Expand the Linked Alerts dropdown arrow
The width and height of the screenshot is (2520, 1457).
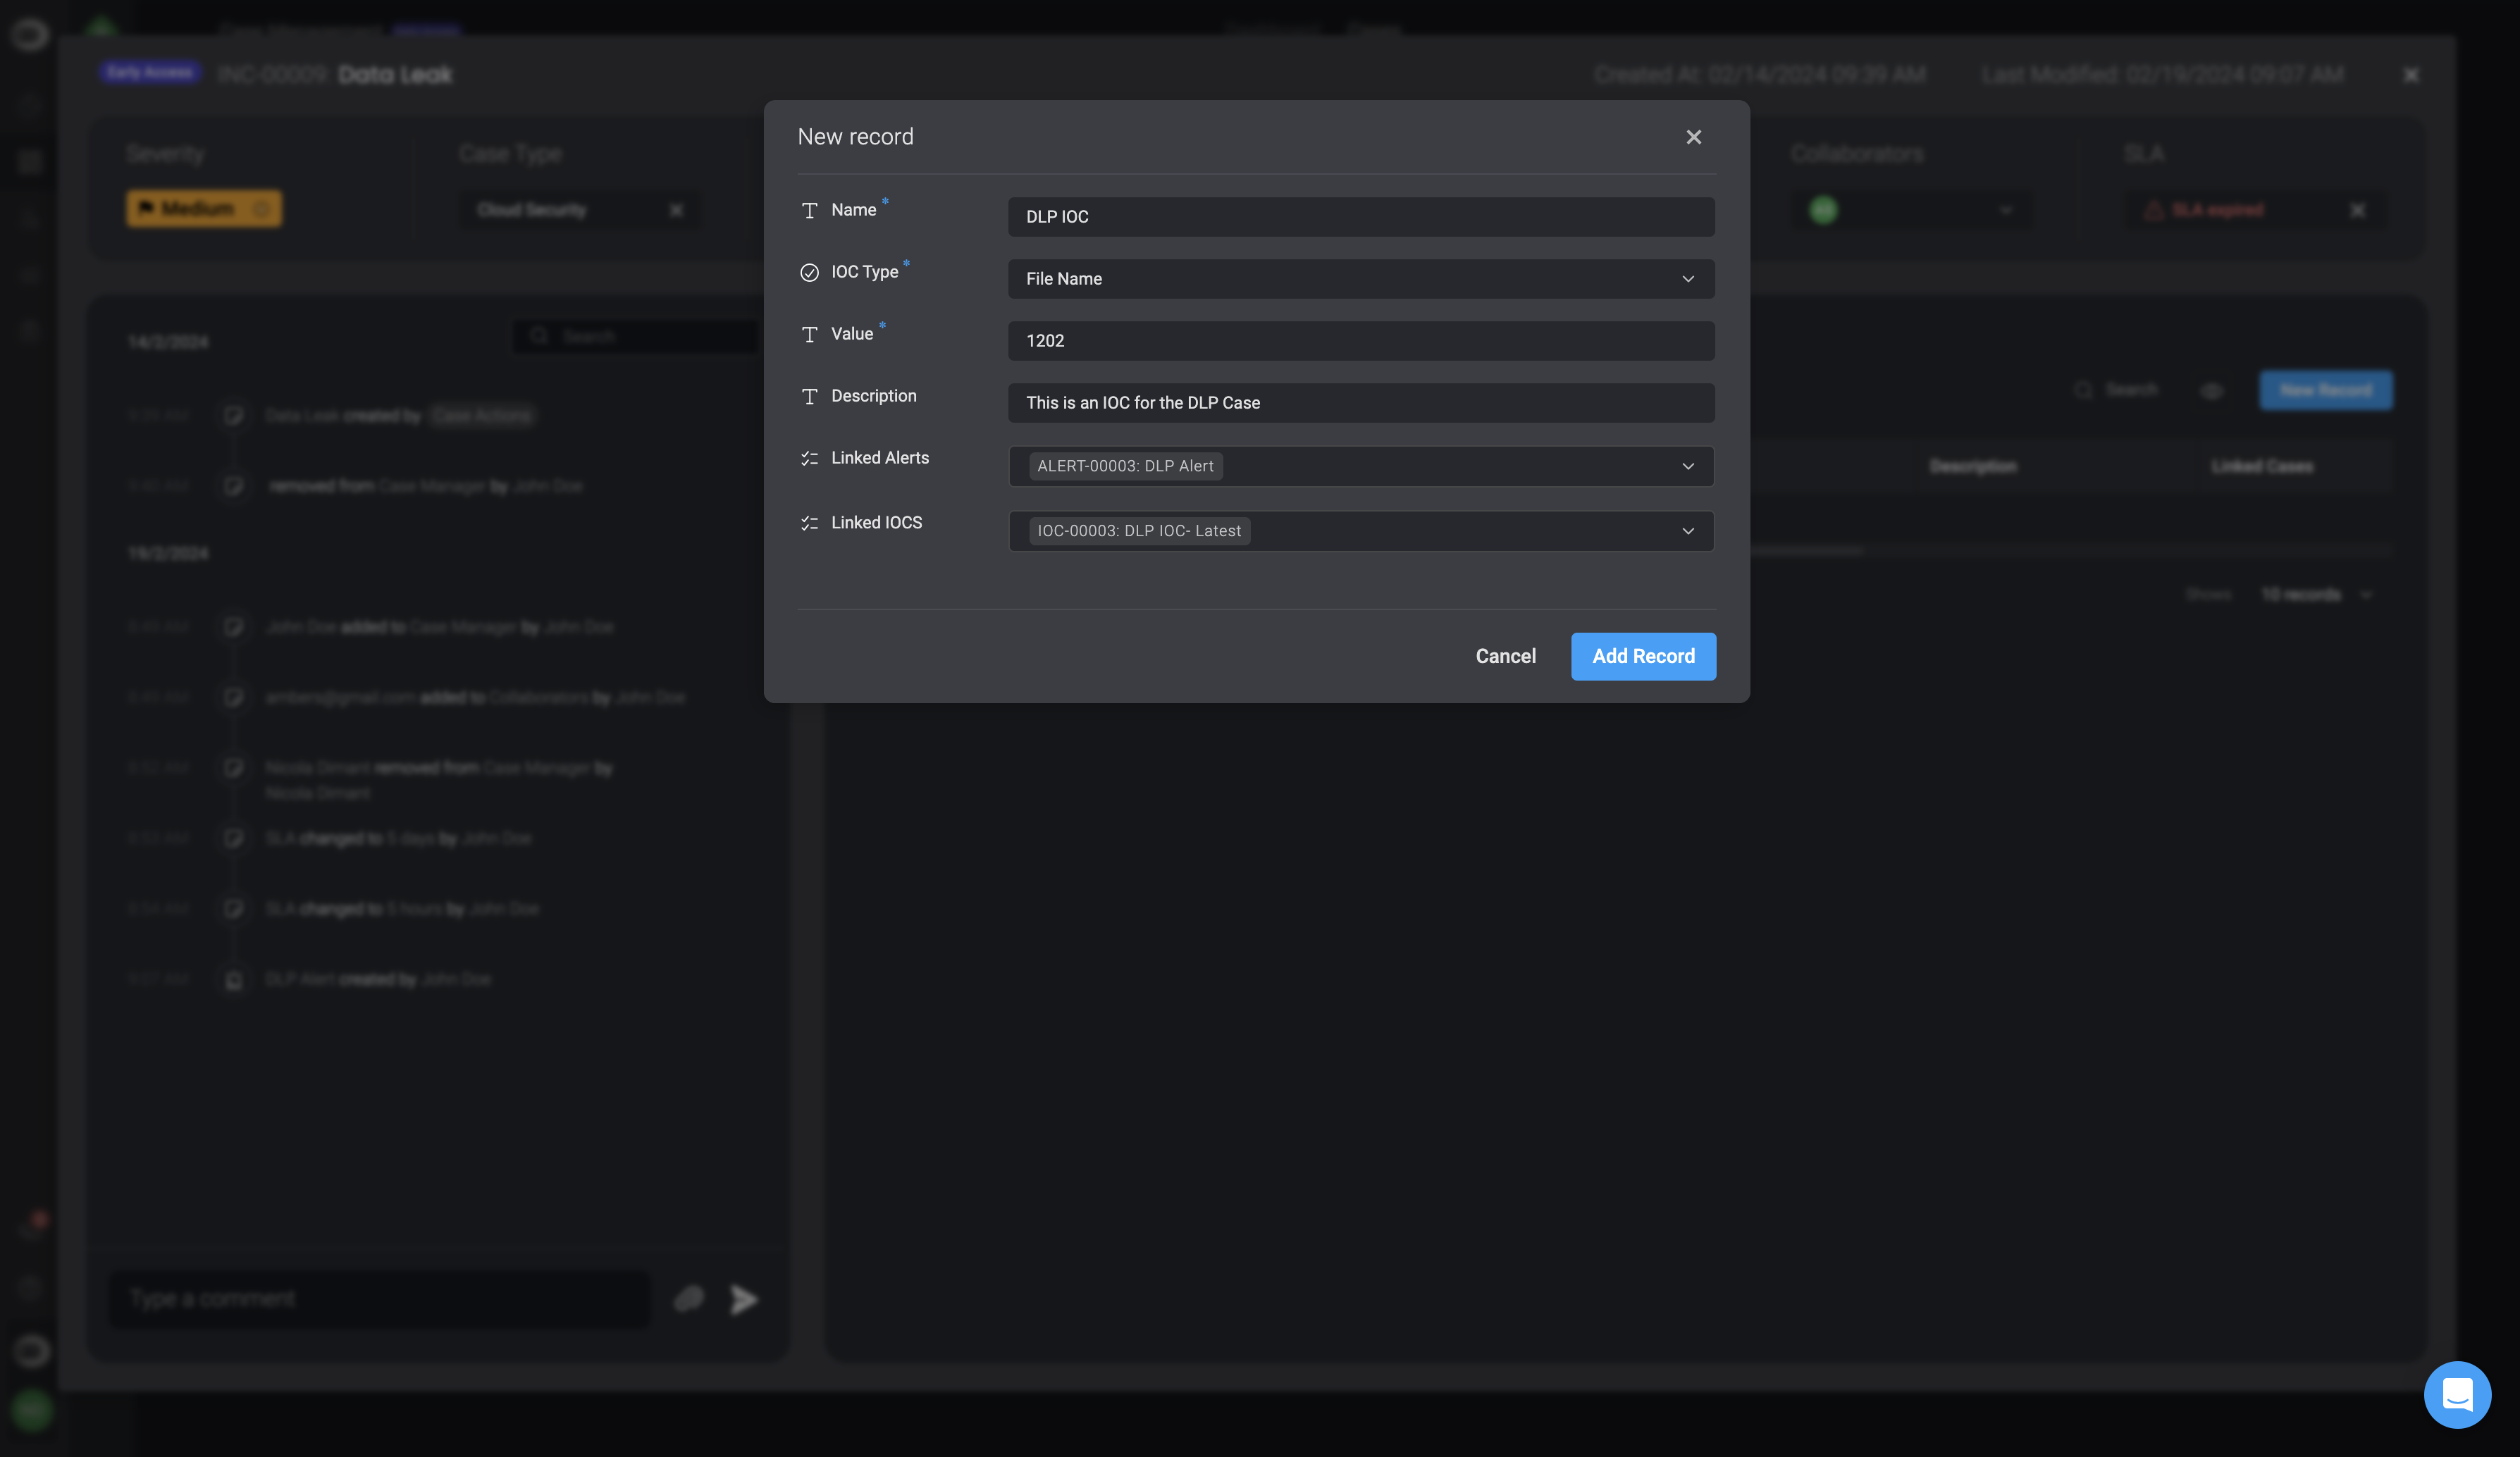pos(1688,466)
